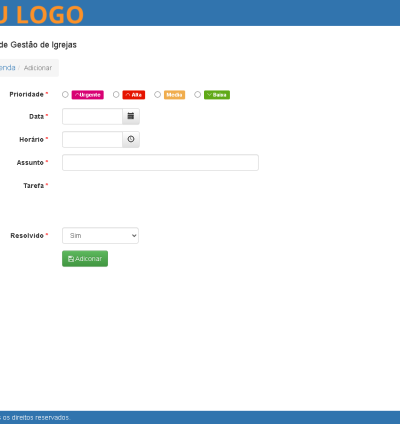Click the red Alta priority badge
The width and height of the screenshot is (400, 424).
coord(134,95)
